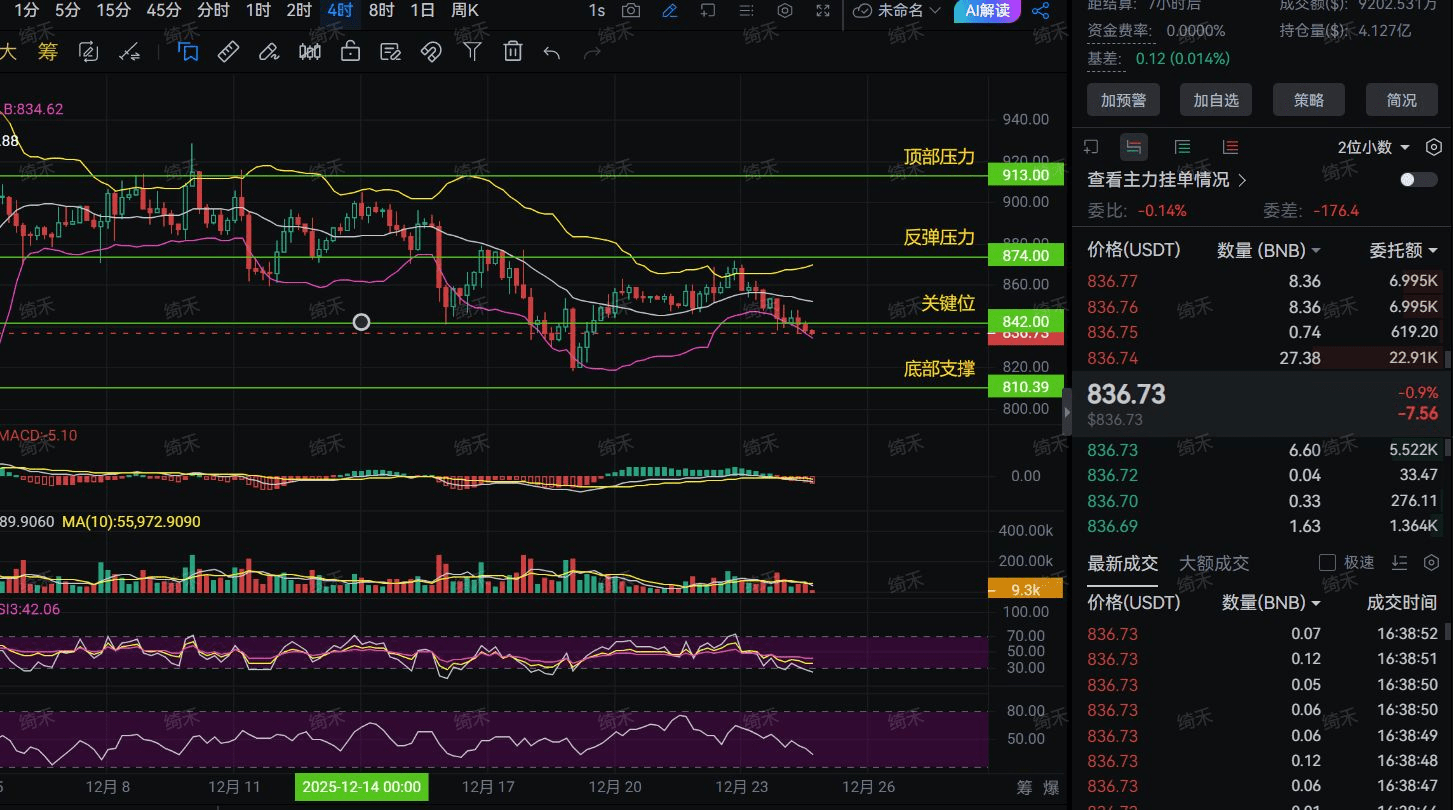Click the layout list icon beside fullscreen controls
This screenshot has height=810, width=1453.
[x=746, y=11]
